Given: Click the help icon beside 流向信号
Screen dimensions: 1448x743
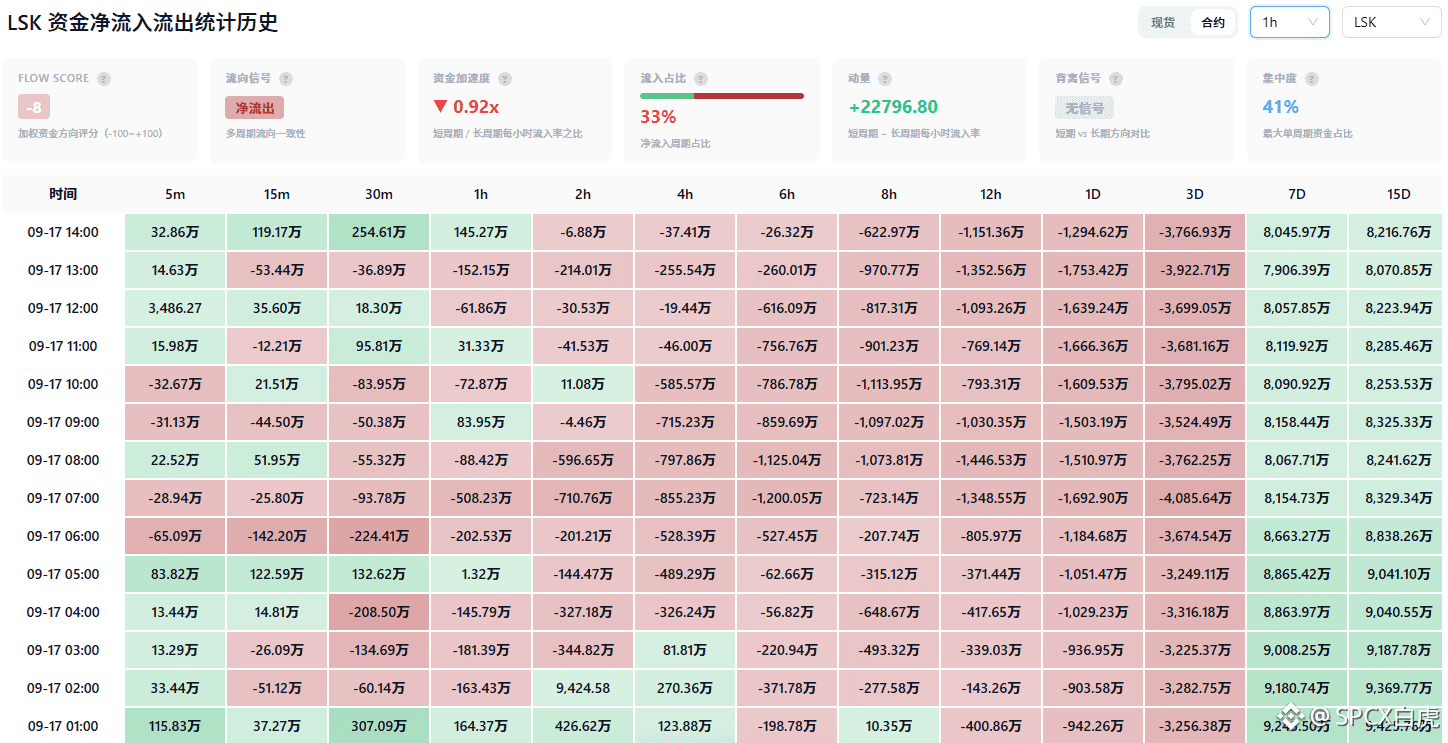Looking at the screenshot, I should [286, 79].
